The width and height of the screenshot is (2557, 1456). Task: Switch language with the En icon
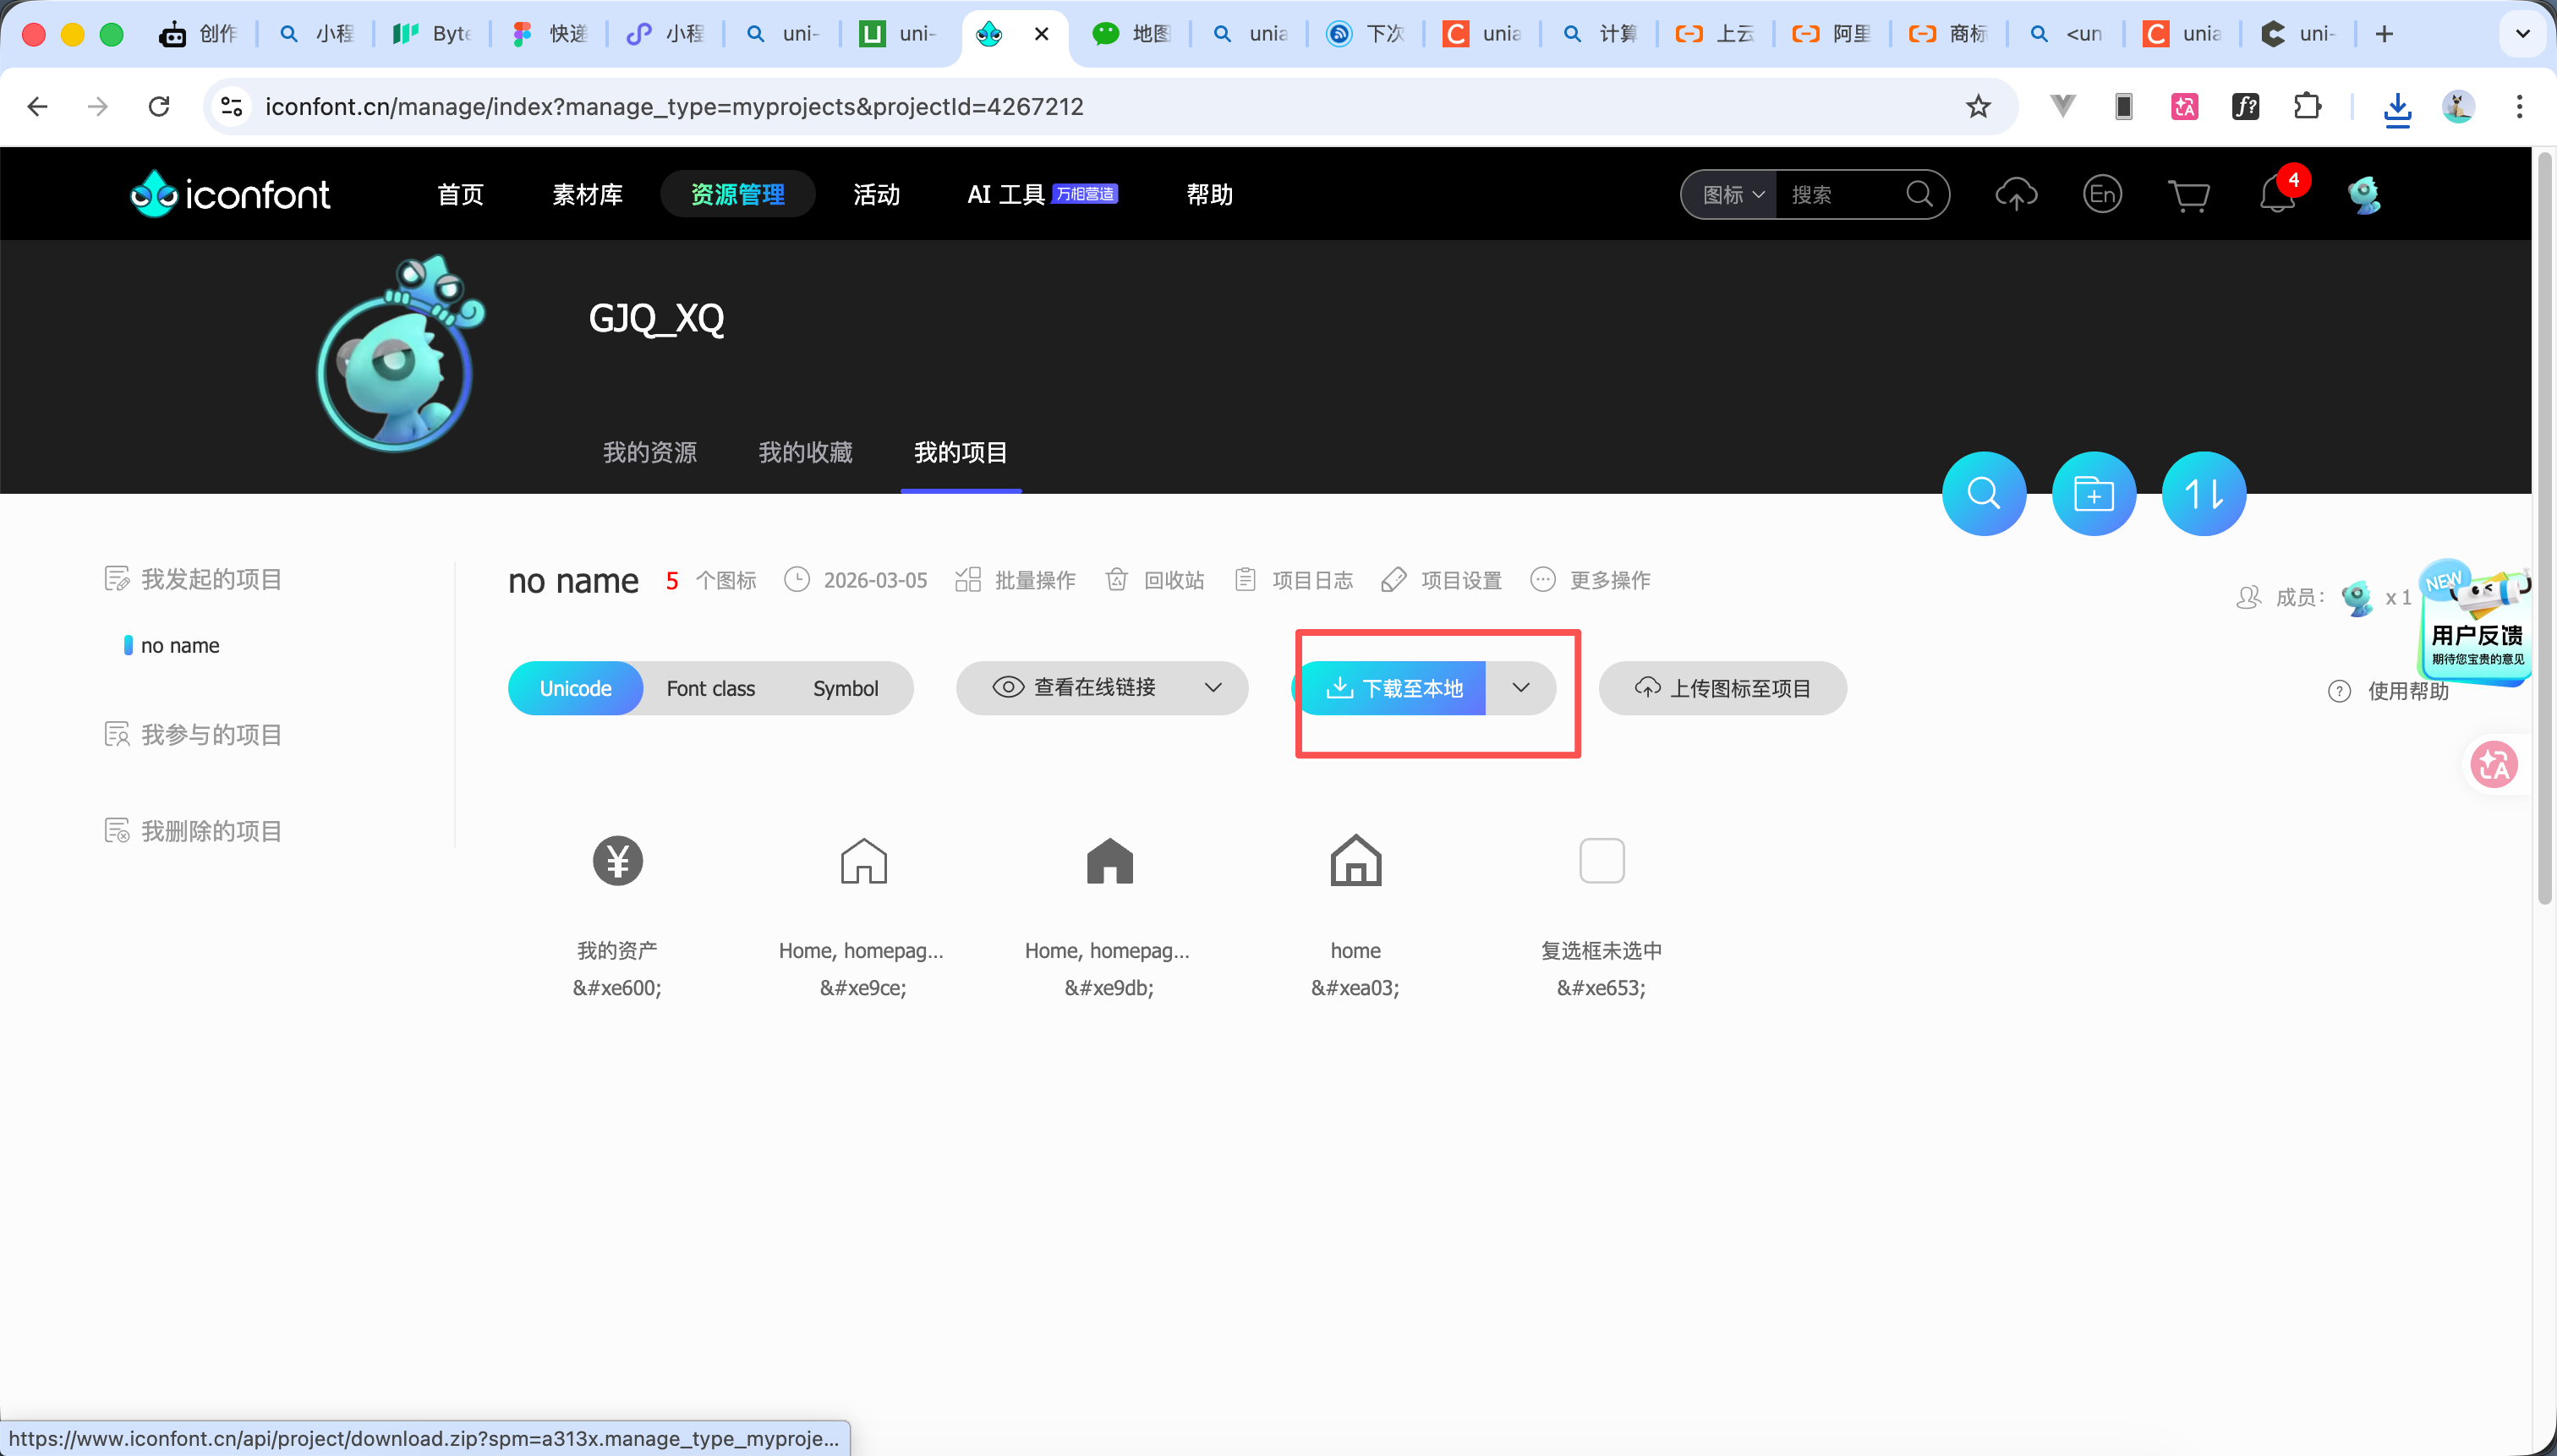2102,195
